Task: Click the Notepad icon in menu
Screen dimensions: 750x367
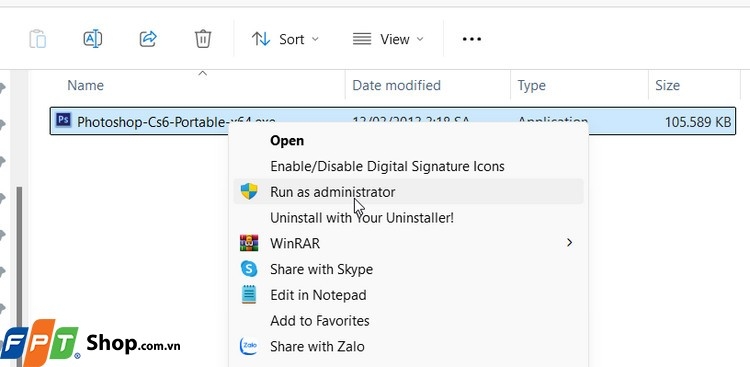Action: [249, 295]
